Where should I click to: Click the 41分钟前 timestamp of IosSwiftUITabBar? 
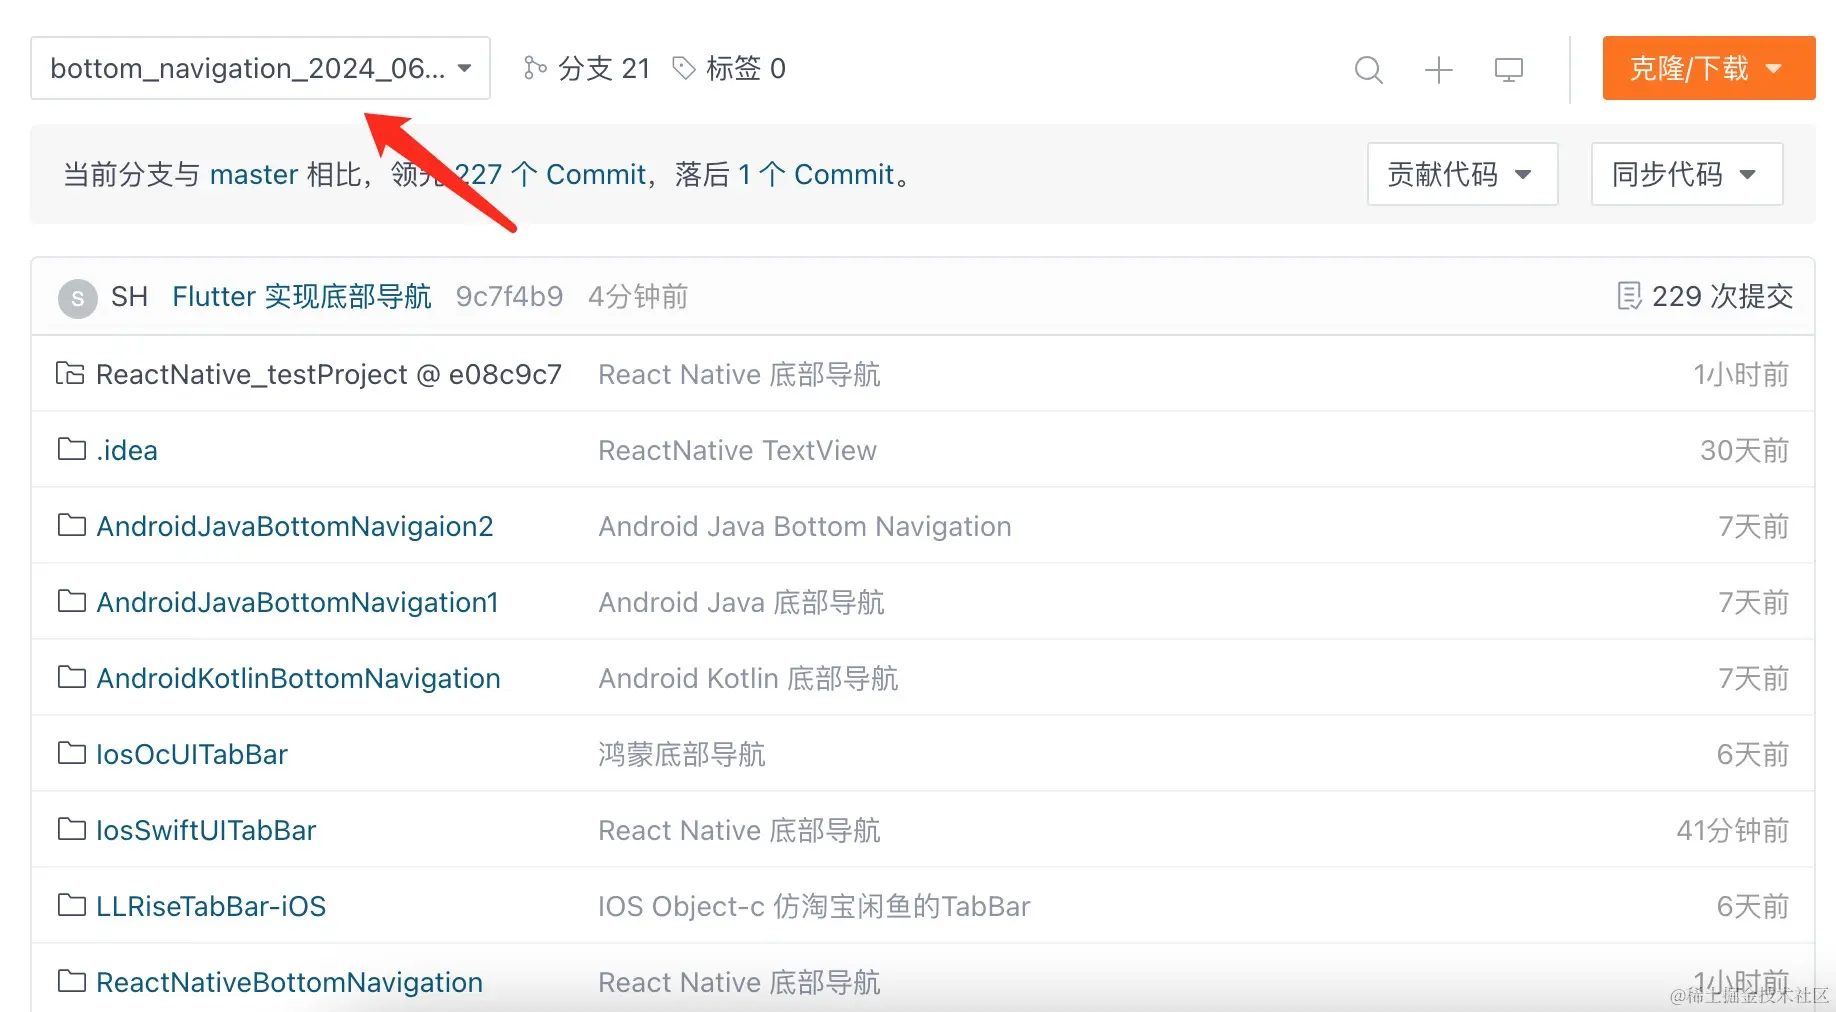(x=1733, y=831)
